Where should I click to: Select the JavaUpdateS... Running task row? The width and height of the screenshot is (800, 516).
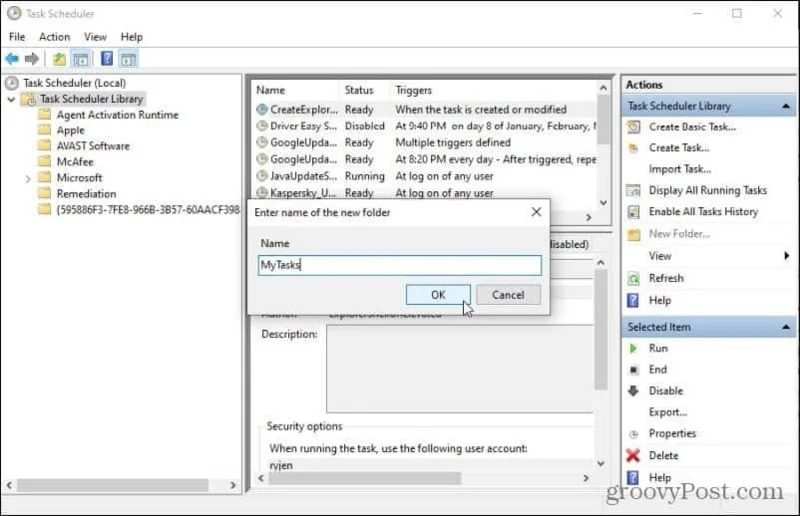(x=426, y=176)
